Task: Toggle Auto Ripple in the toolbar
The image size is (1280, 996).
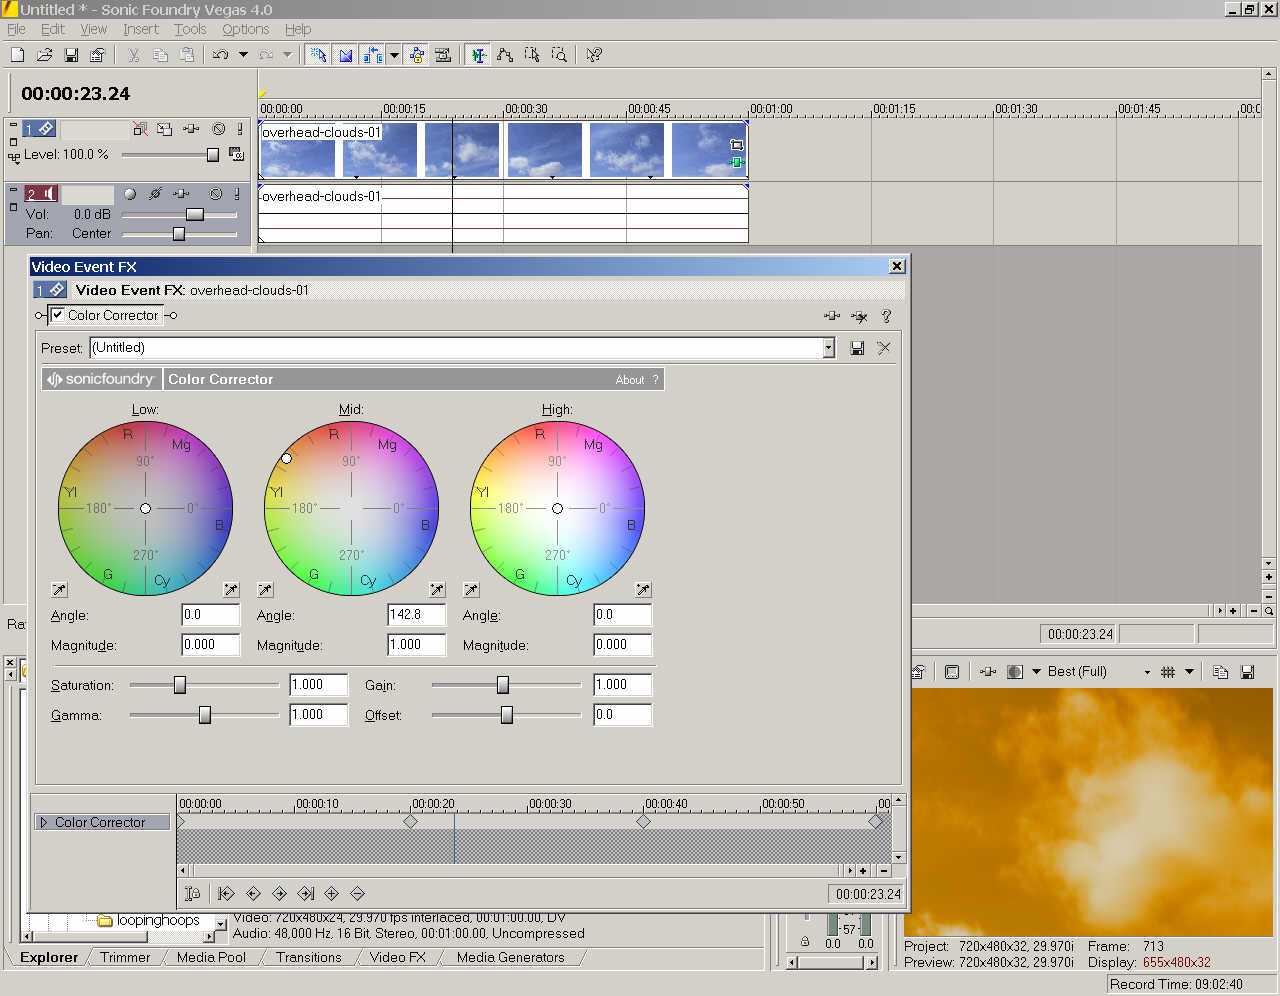Action: coord(373,55)
